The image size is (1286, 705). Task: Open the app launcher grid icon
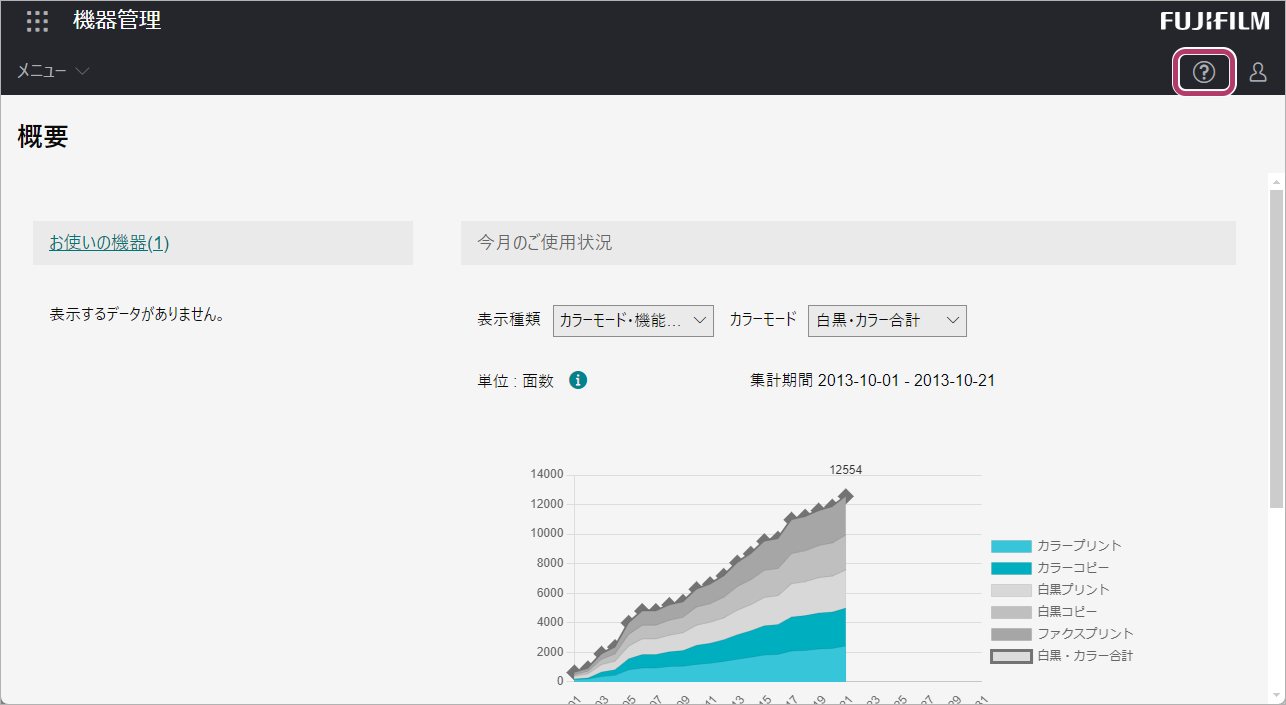pos(37,21)
